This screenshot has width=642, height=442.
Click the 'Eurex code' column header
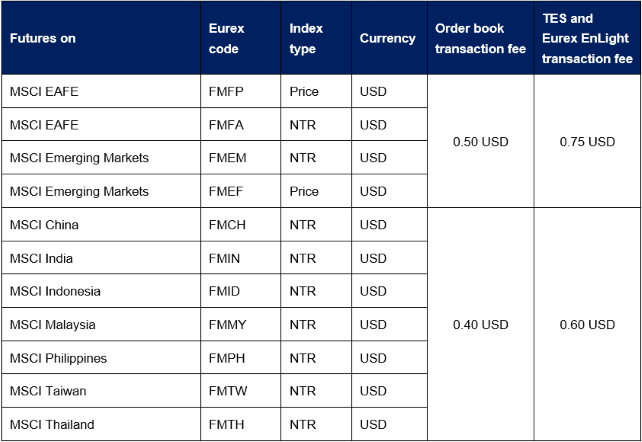tap(226, 39)
